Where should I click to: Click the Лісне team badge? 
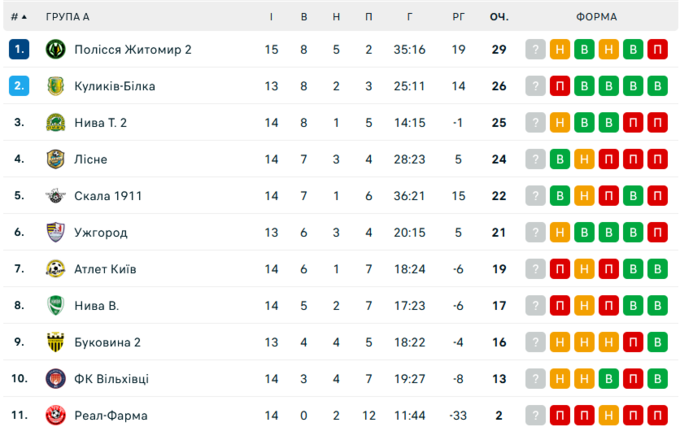55,159
